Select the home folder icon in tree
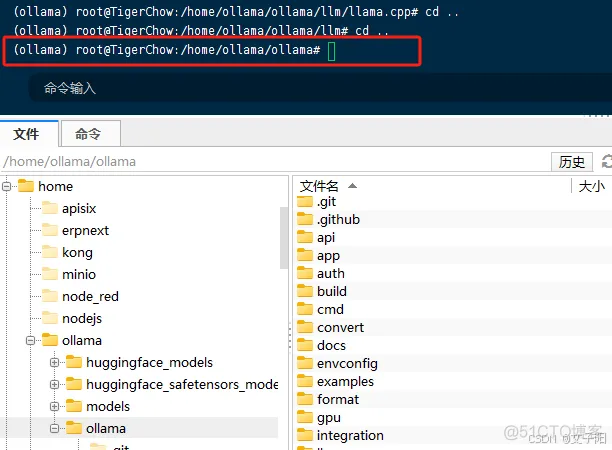This screenshot has width=612, height=450. click(x=26, y=186)
